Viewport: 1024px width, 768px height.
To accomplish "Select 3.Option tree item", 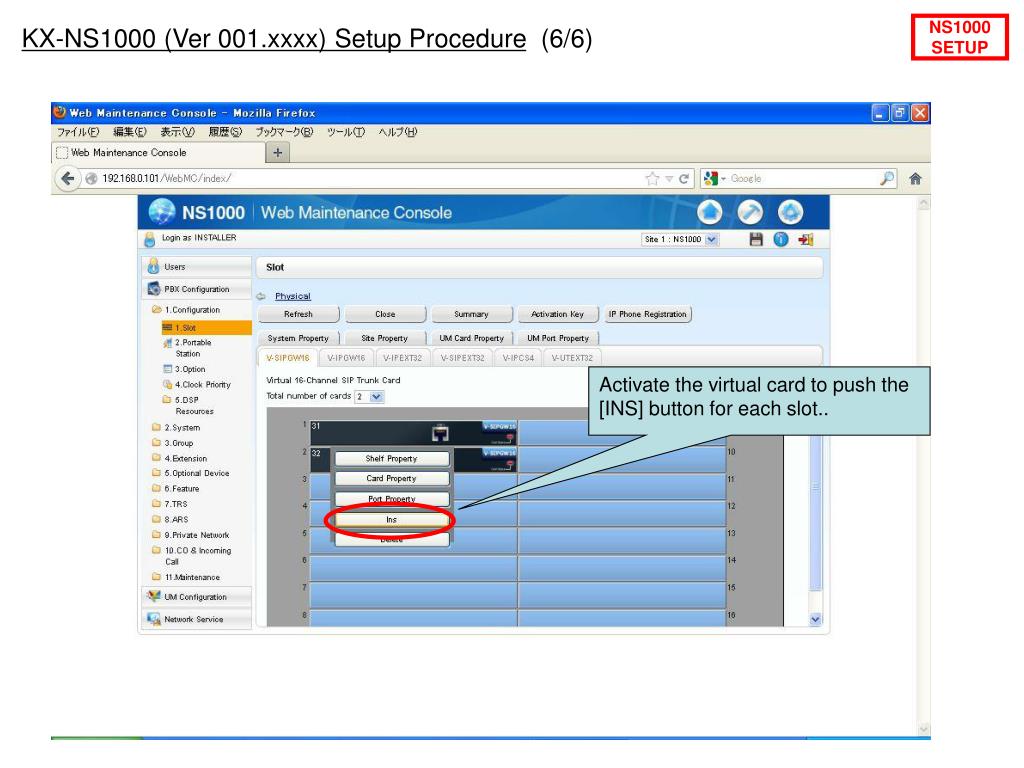I will coord(184,369).
